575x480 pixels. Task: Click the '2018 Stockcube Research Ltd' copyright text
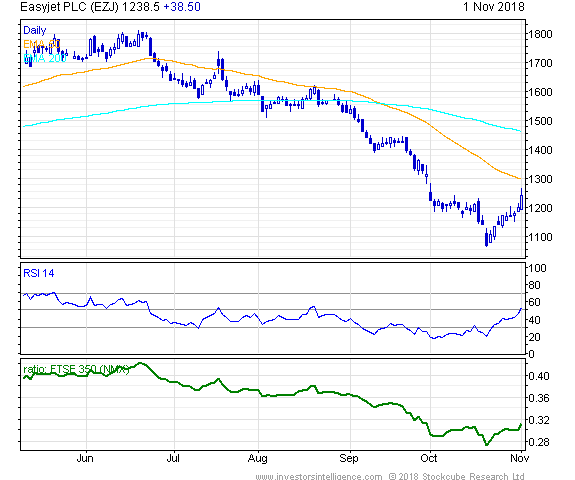click(x=461, y=476)
